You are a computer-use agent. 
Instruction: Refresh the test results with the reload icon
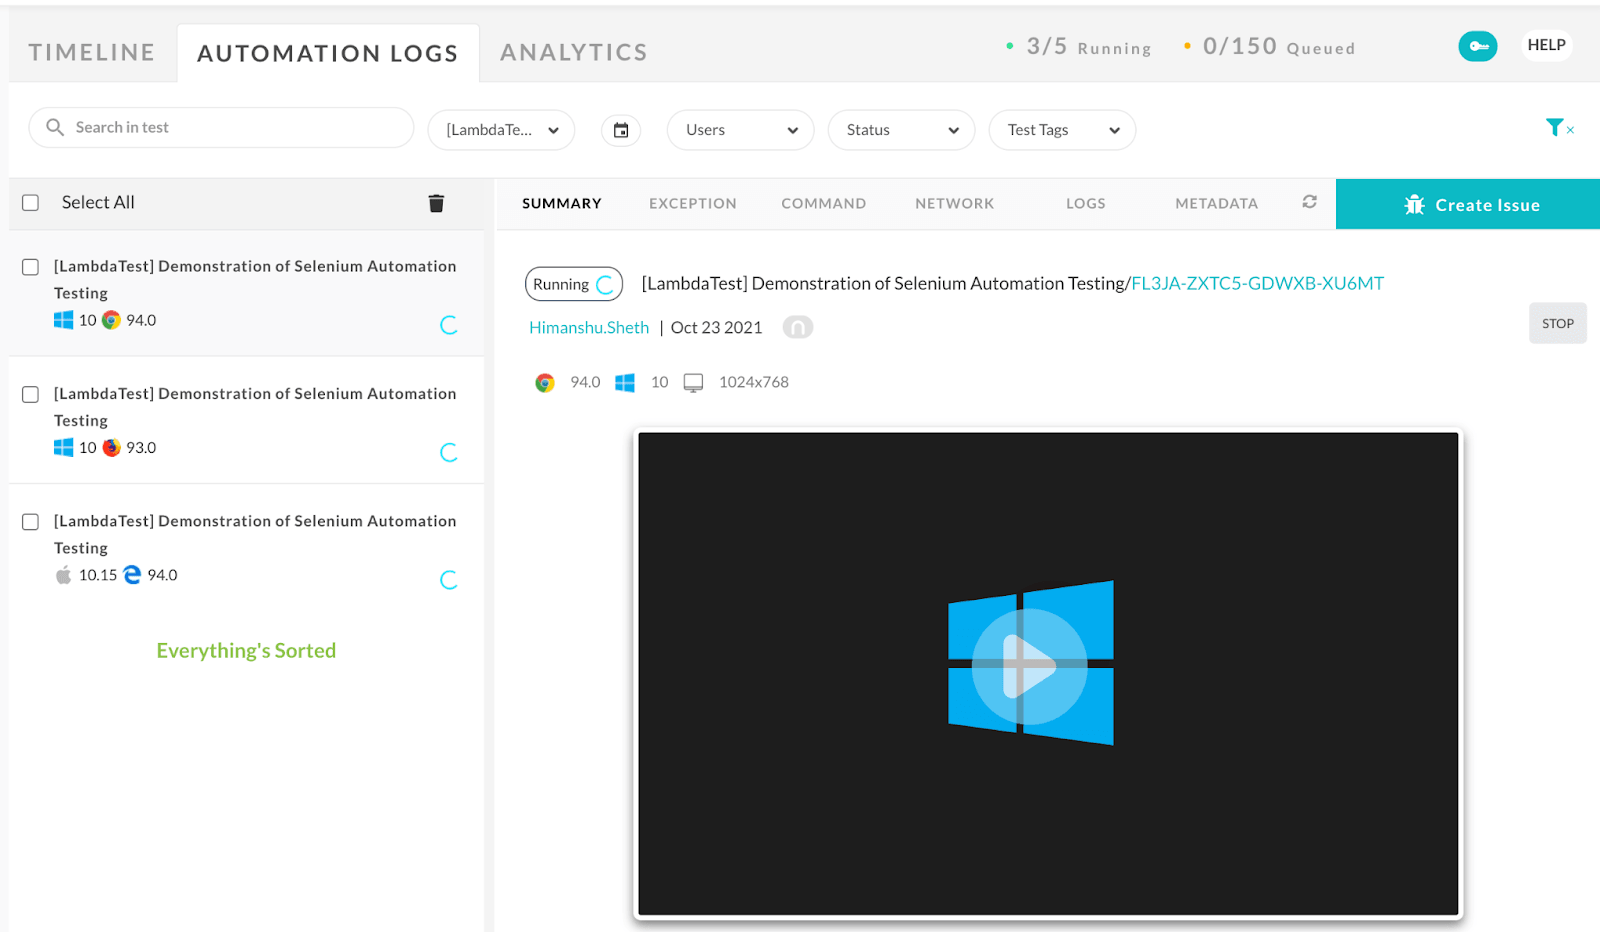1310,202
